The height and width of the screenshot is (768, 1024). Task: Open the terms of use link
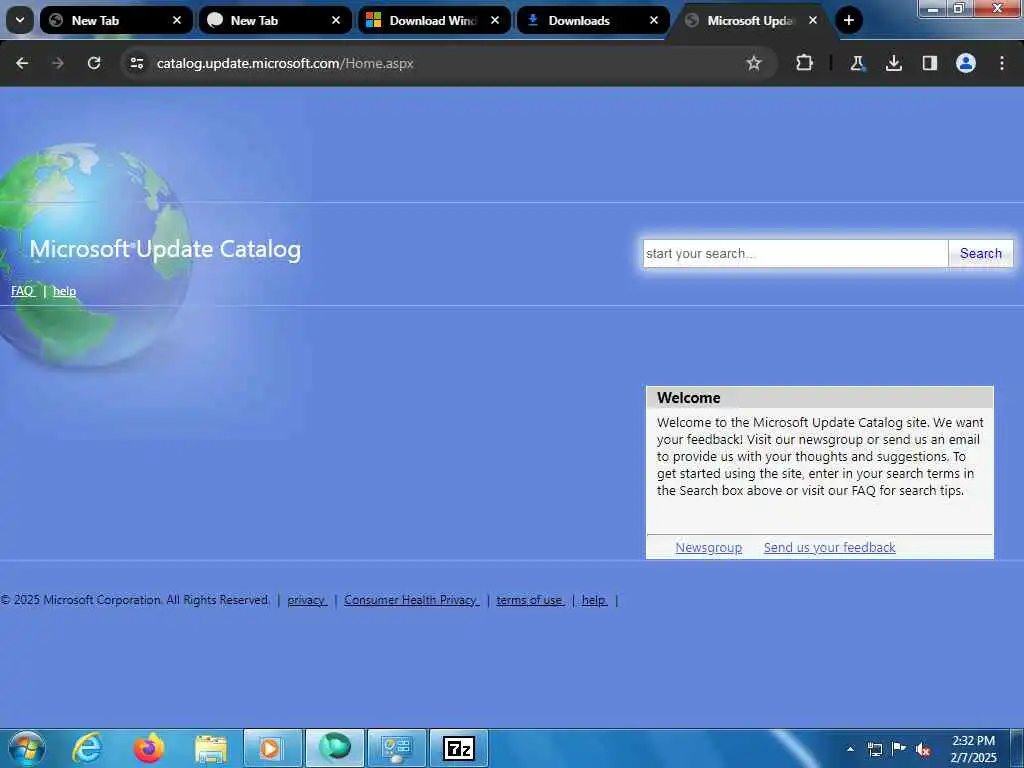pyautogui.click(x=530, y=600)
